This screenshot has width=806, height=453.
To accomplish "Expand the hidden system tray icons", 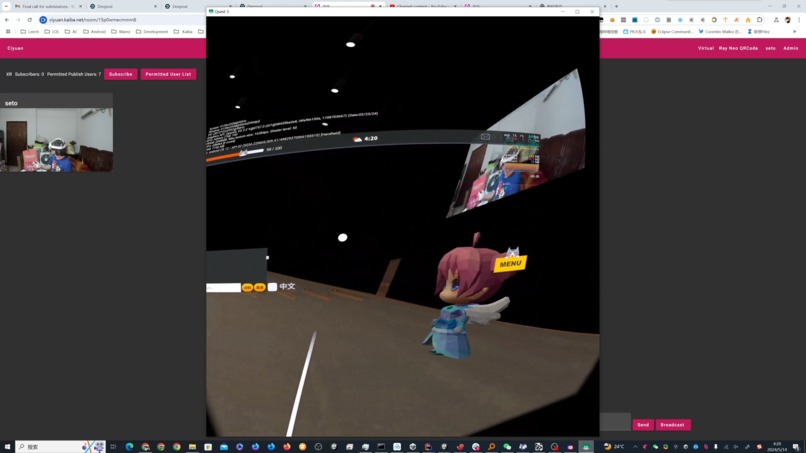I will click(635, 446).
